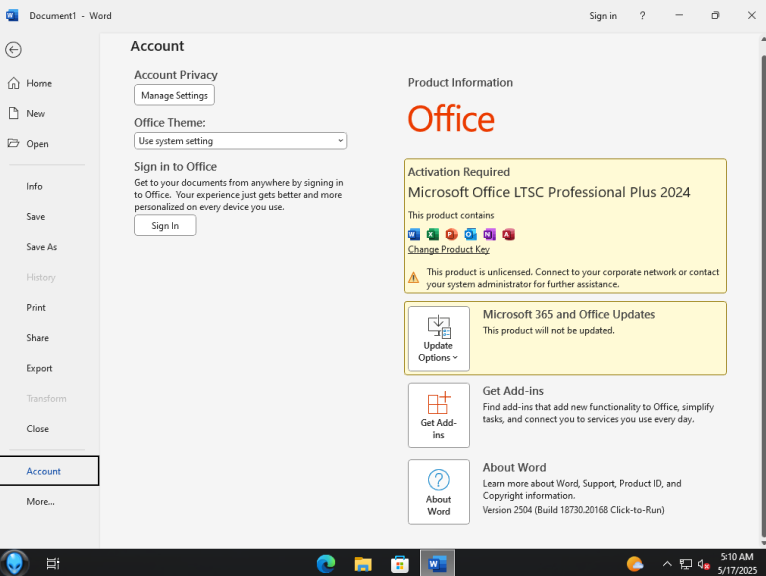Open the Share option
The width and height of the screenshot is (766, 576).
click(38, 338)
